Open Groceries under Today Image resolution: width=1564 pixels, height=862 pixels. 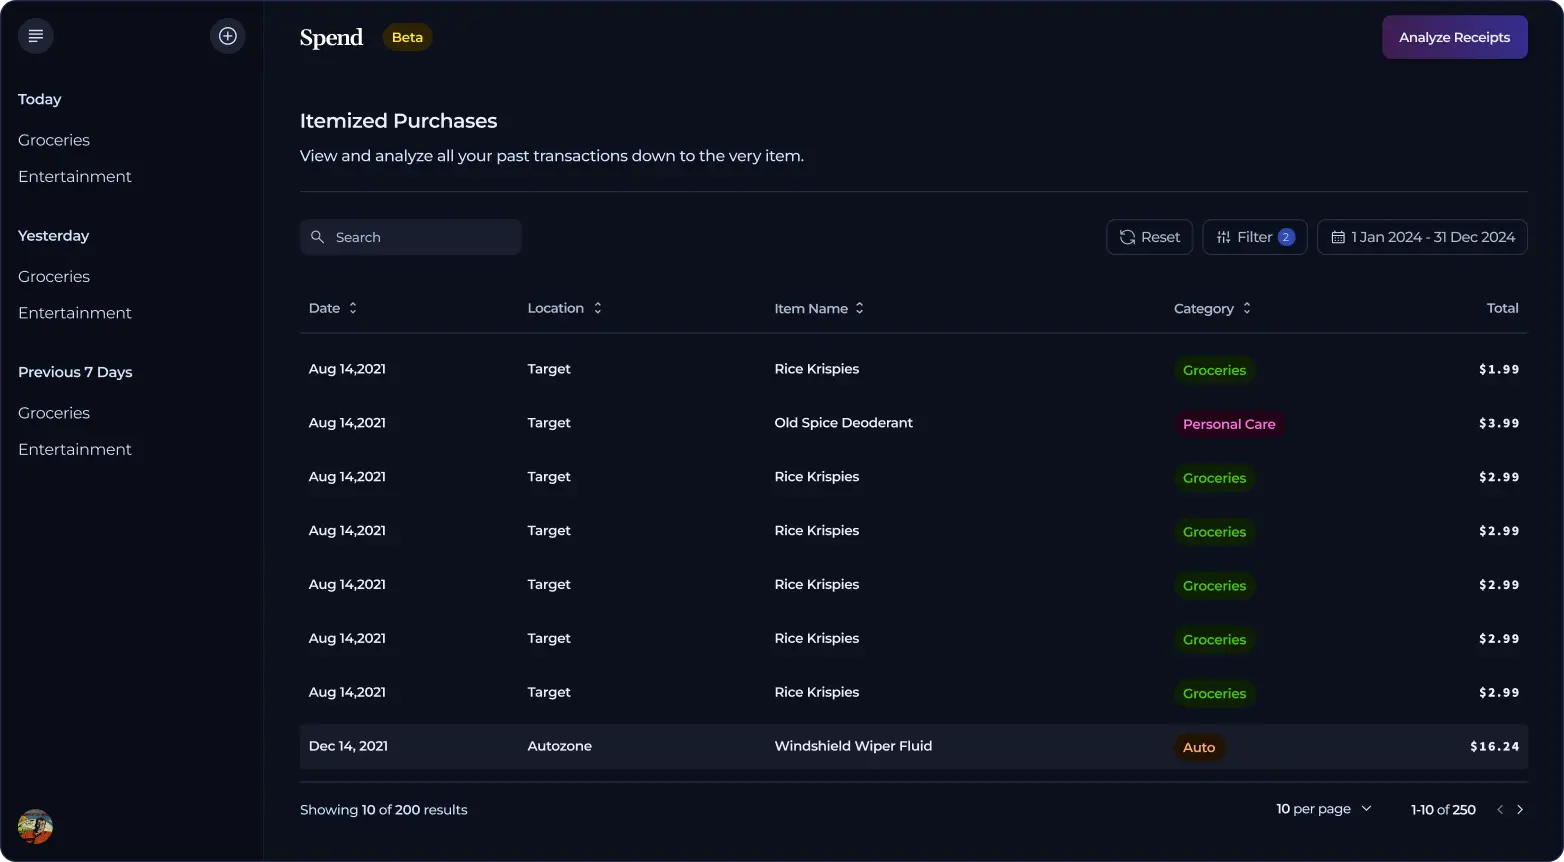click(54, 140)
